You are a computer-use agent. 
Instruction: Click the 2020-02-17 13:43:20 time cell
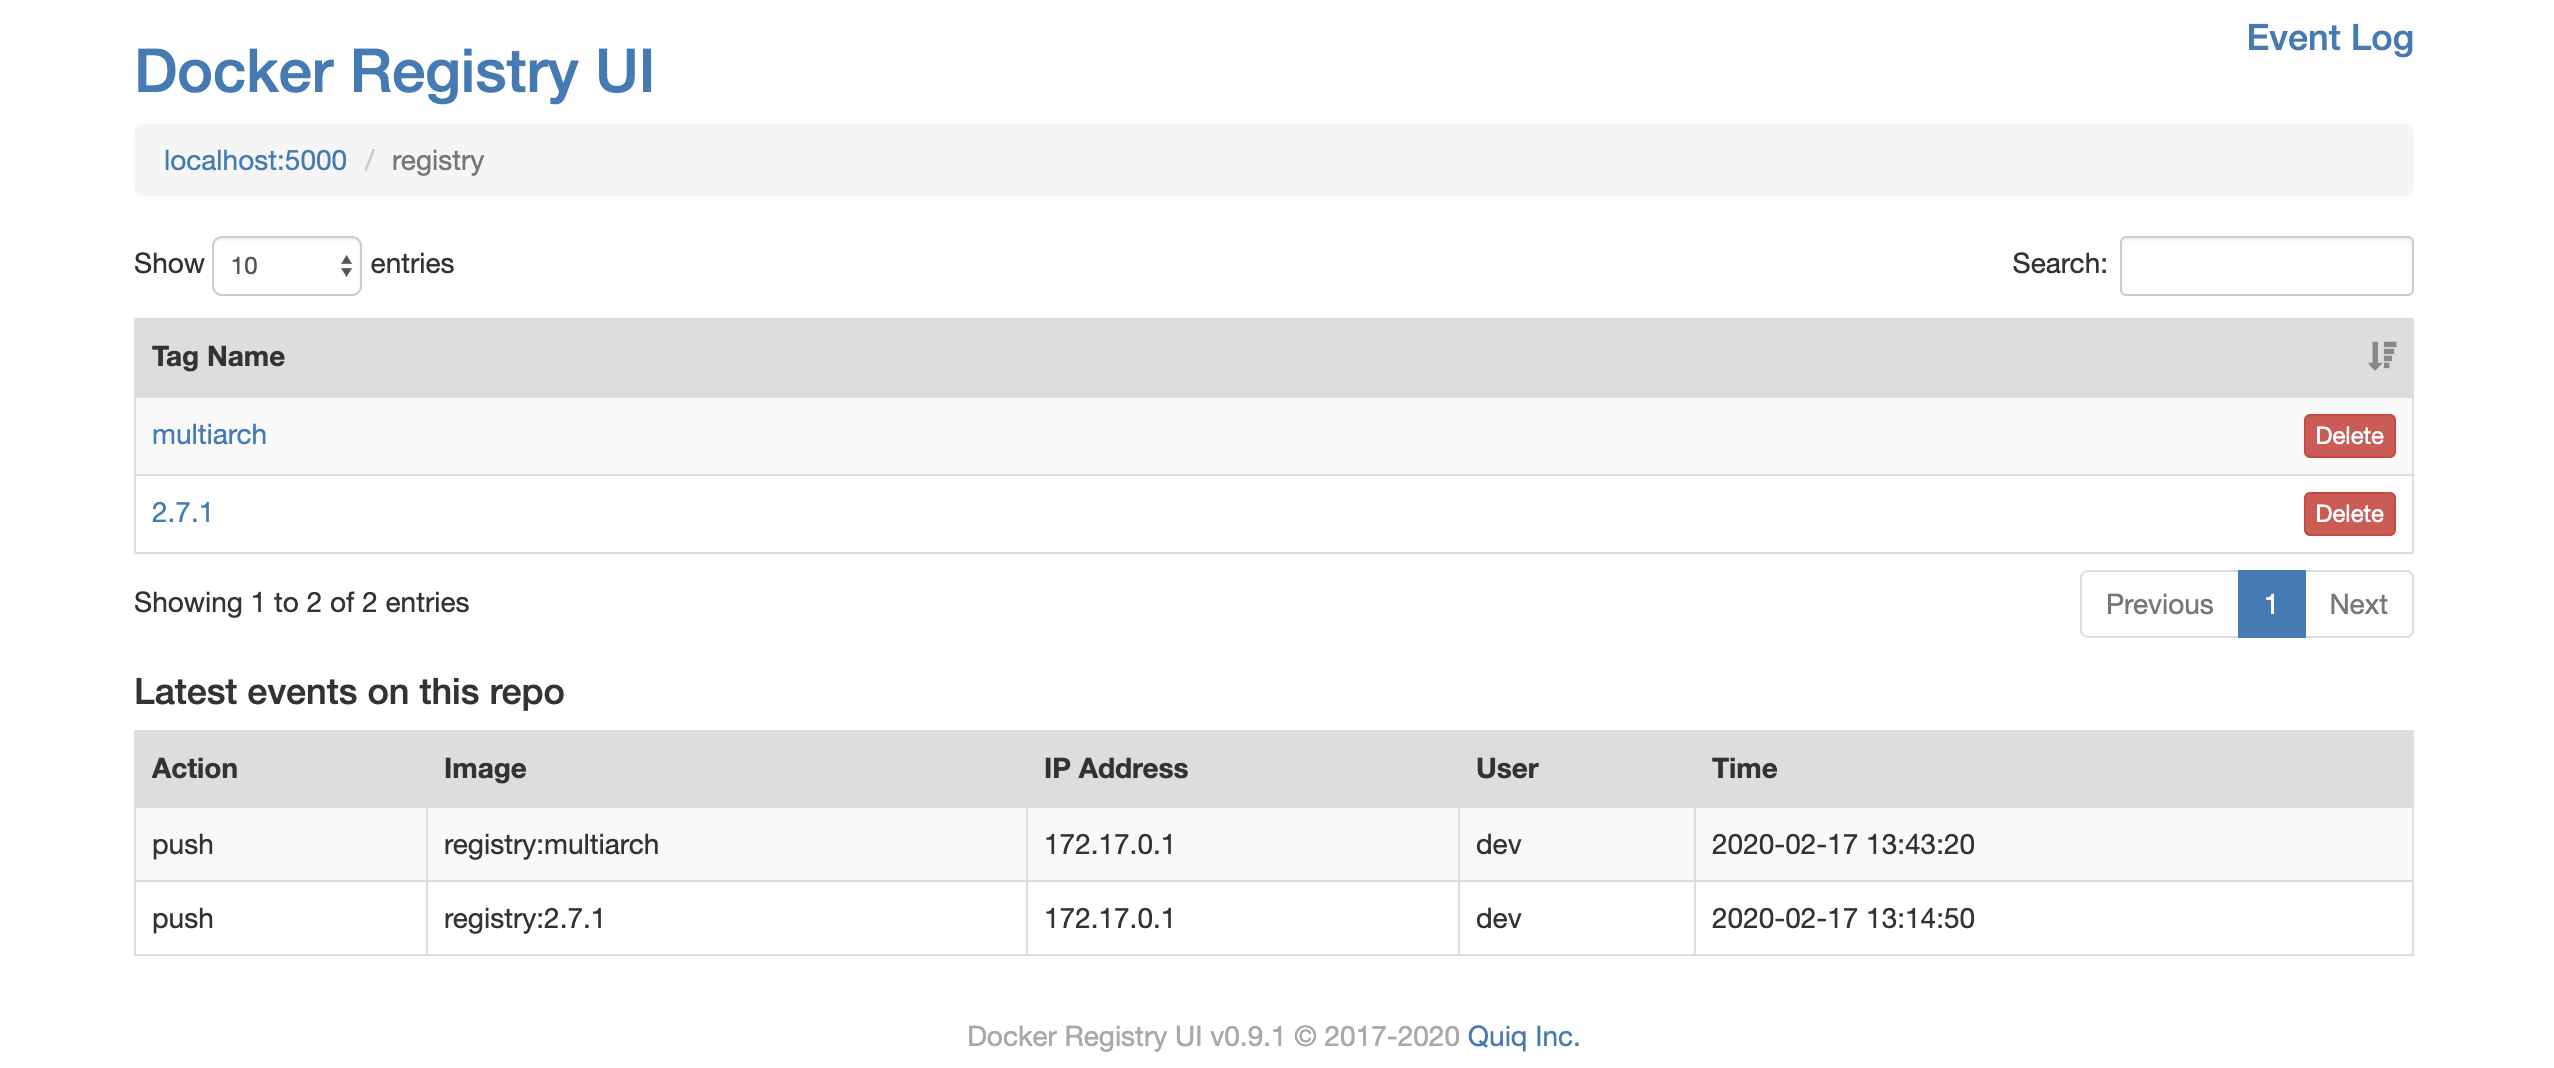click(1842, 845)
